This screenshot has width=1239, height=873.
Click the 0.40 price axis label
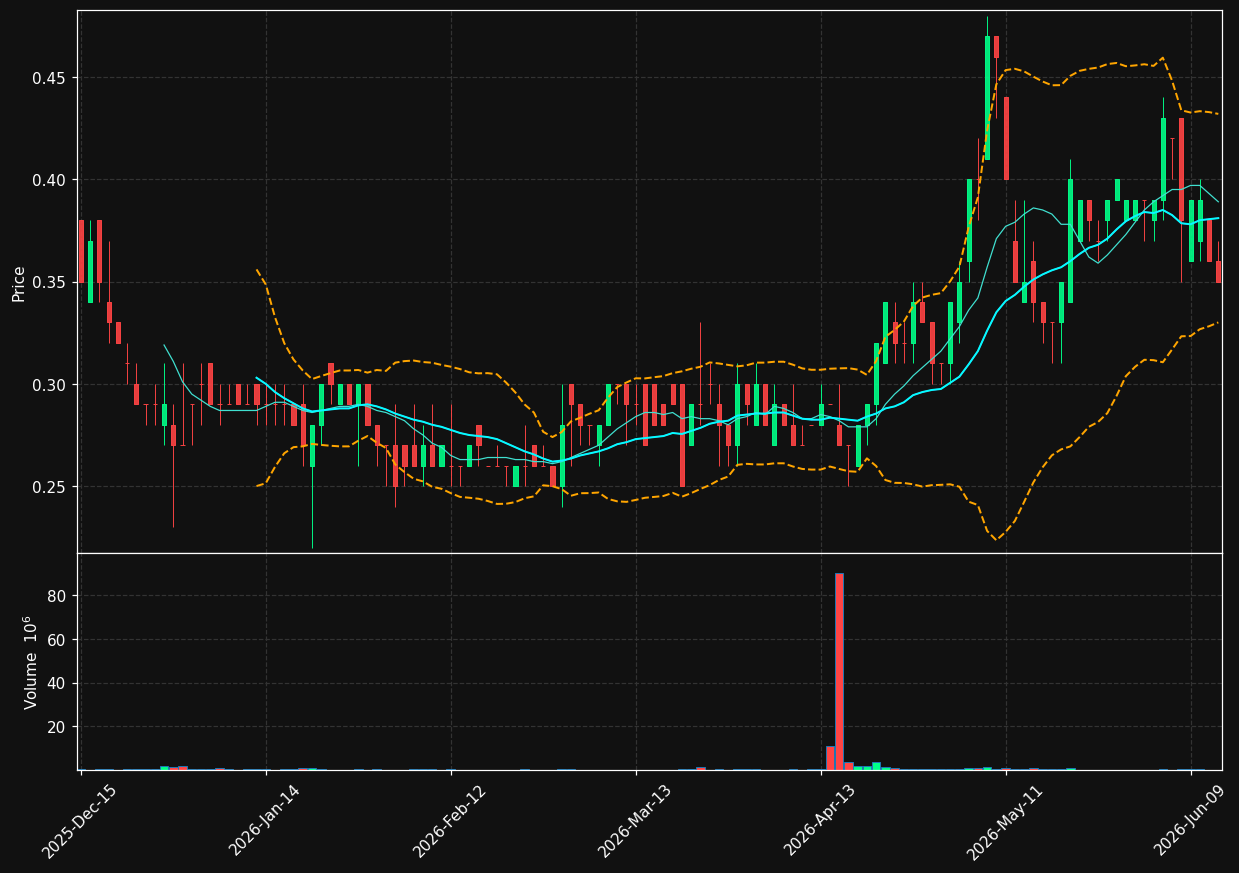50,180
